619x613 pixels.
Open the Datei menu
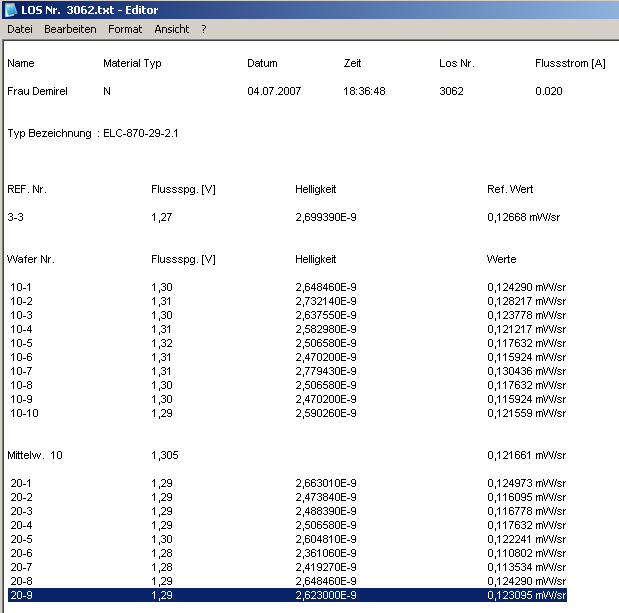(20, 29)
